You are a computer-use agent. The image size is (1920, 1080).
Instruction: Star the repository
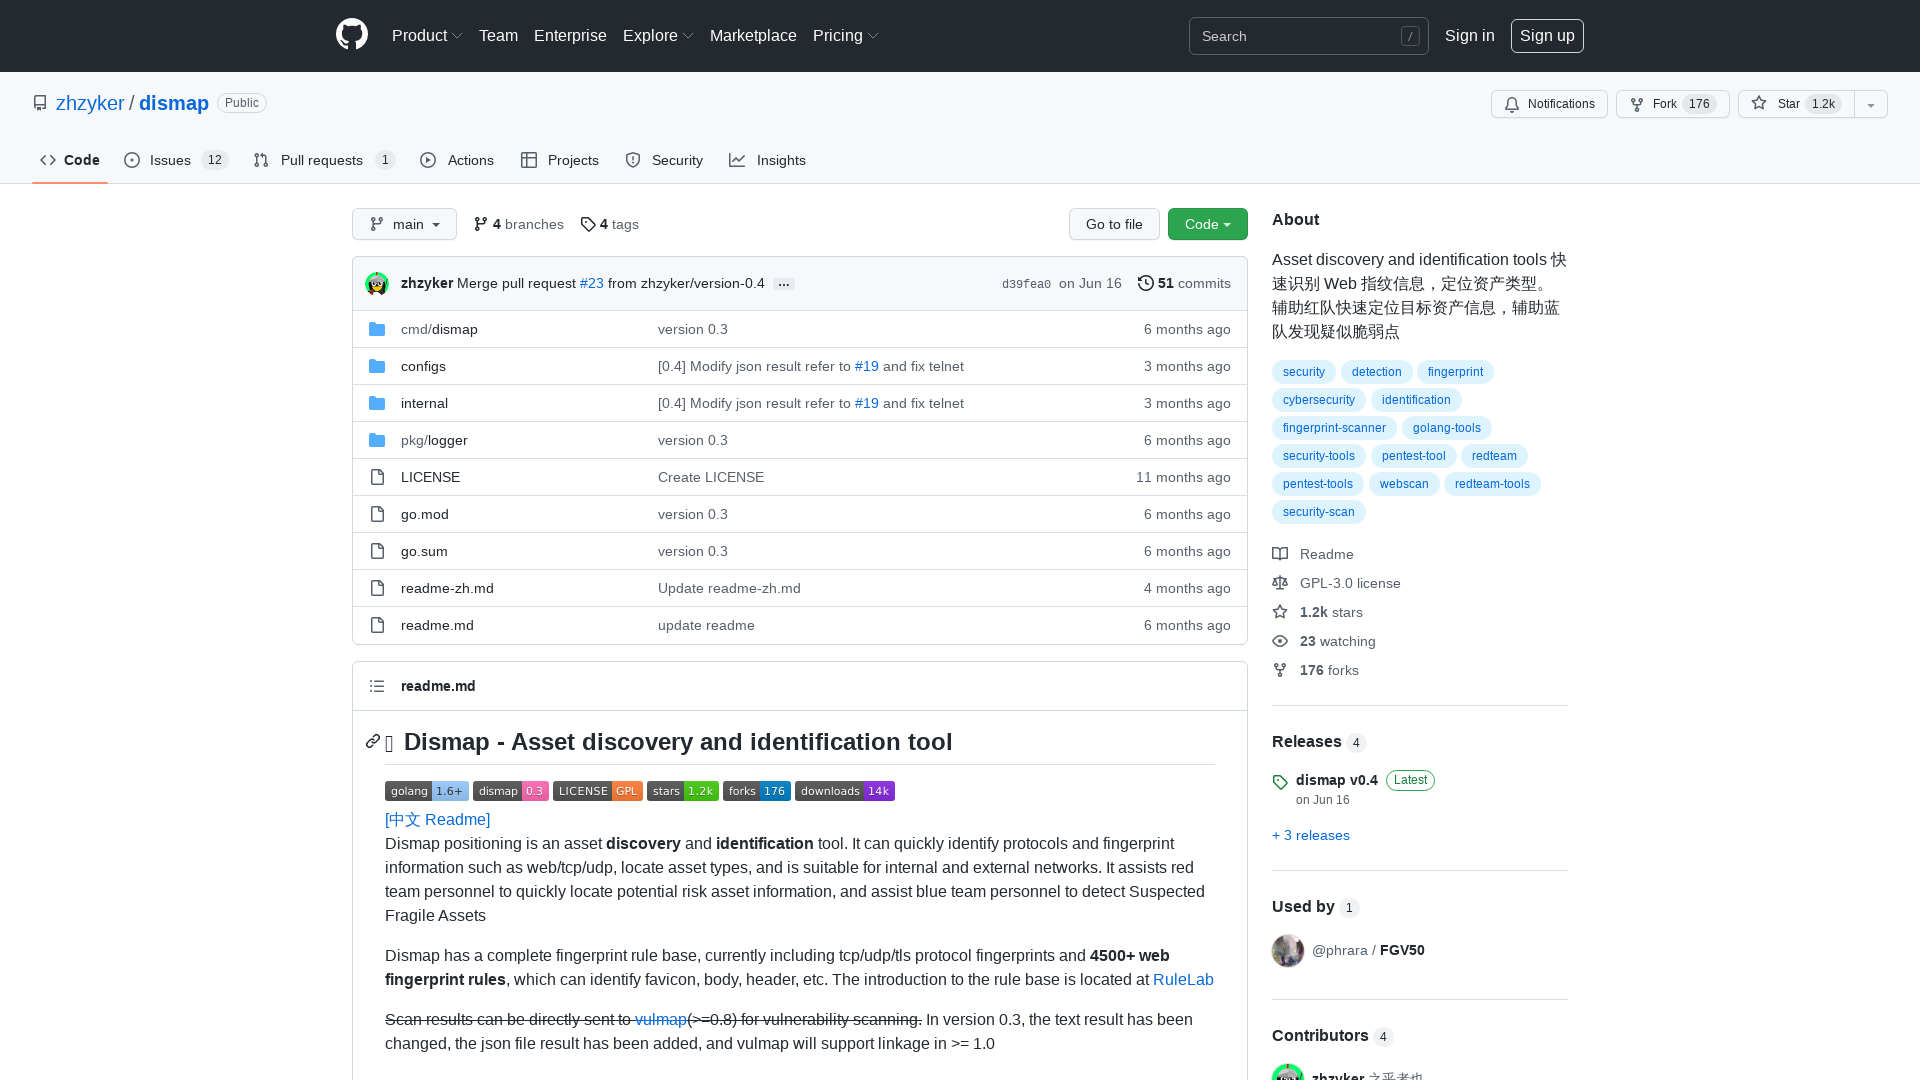[1796, 104]
